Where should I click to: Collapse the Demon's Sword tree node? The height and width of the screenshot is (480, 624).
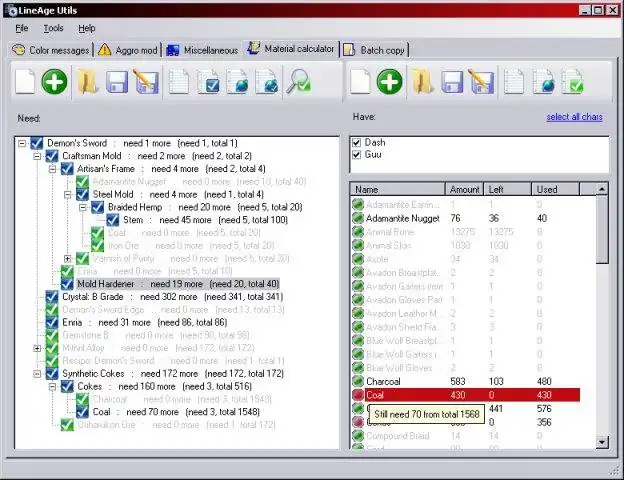click(22, 143)
